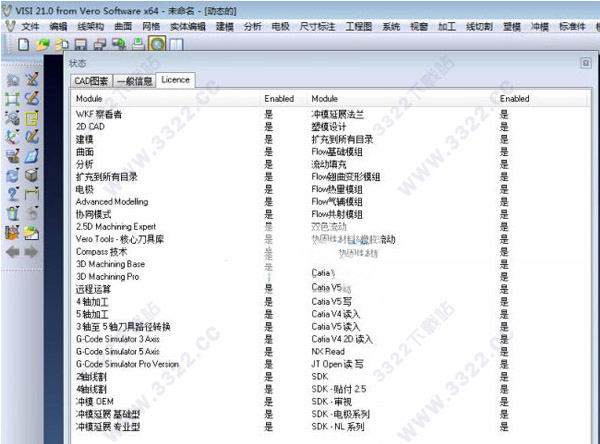The width and height of the screenshot is (600, 444).
Task: Open the 线架构 menu
Action: (91, 26)
